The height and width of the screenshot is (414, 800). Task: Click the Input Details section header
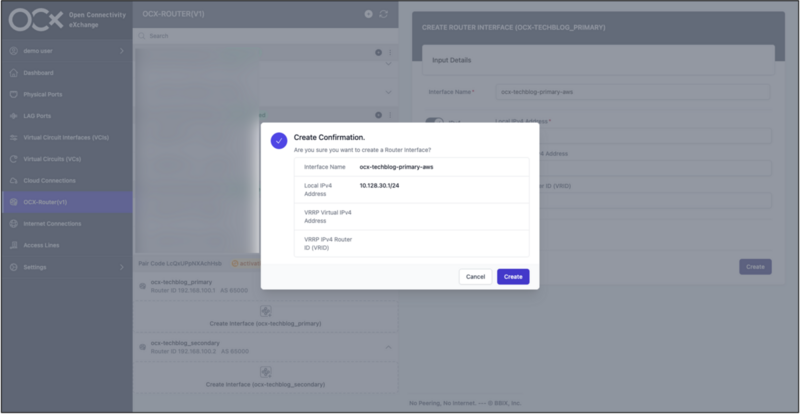click(x=598, y=60)
